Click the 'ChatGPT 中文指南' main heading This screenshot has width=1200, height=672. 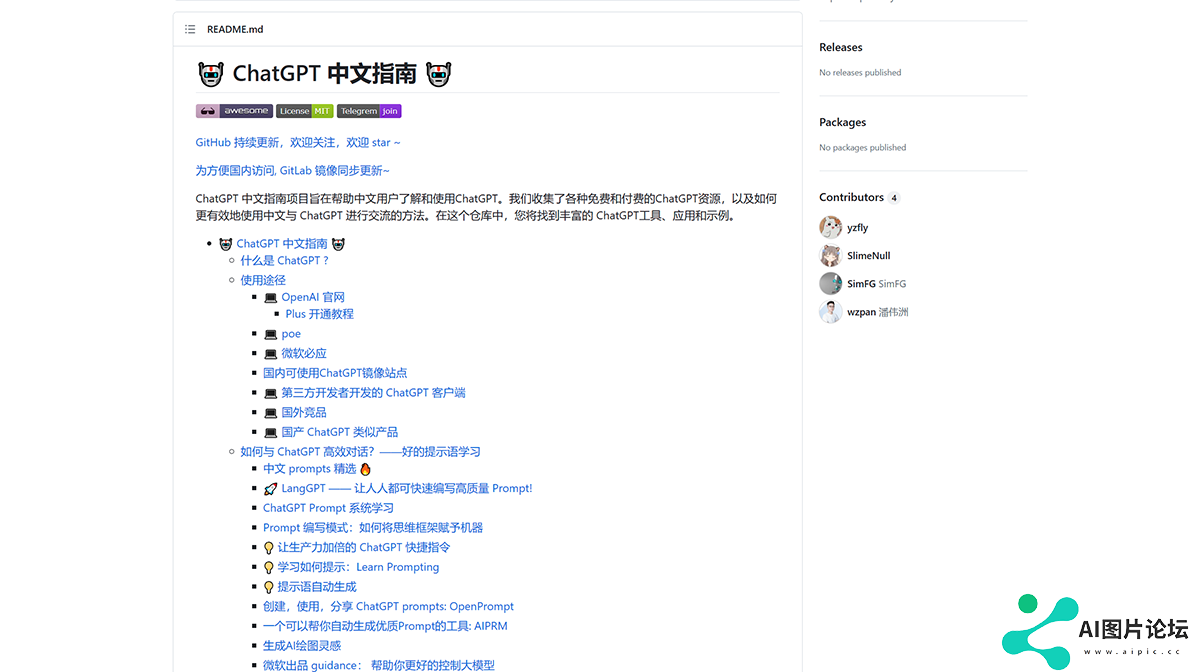[325, 73]
